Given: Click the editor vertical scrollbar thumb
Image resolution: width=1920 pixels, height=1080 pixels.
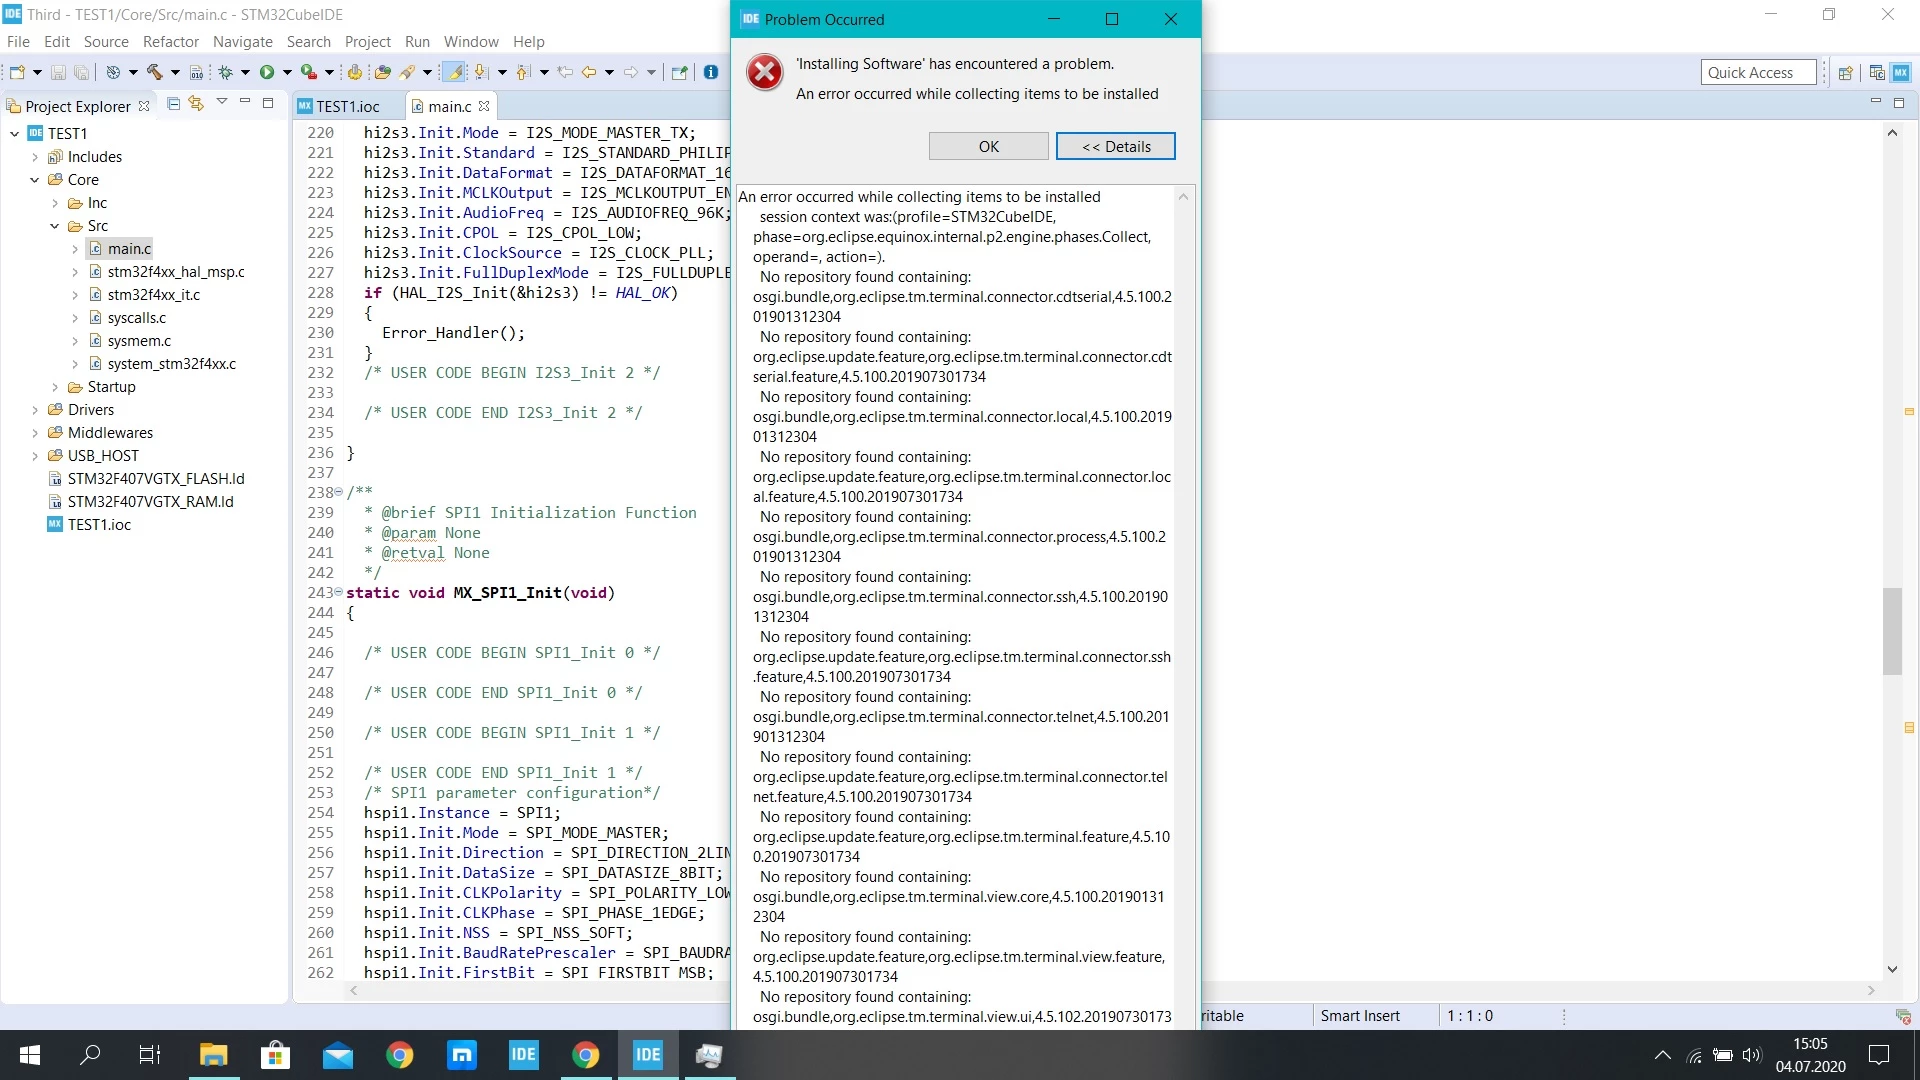Looking at the screenshot, I should [1891, 631].
